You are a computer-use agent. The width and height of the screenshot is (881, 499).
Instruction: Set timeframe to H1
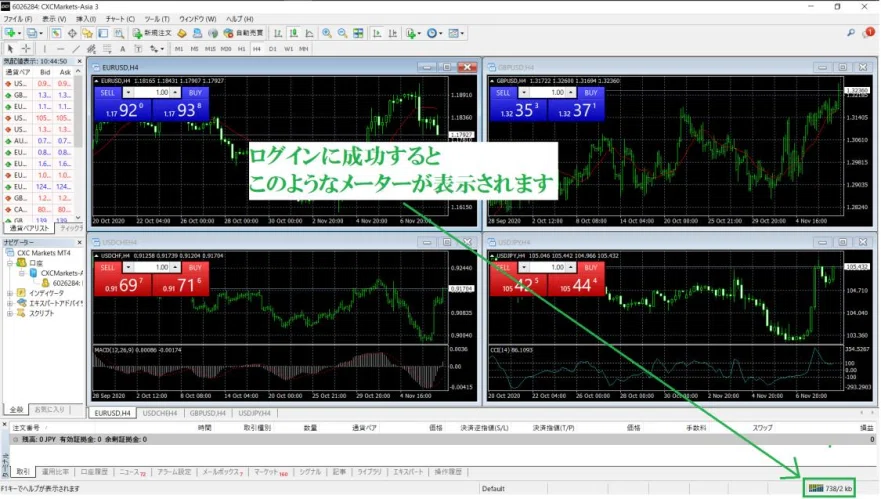pyautogui.click(x=241, y=49)
